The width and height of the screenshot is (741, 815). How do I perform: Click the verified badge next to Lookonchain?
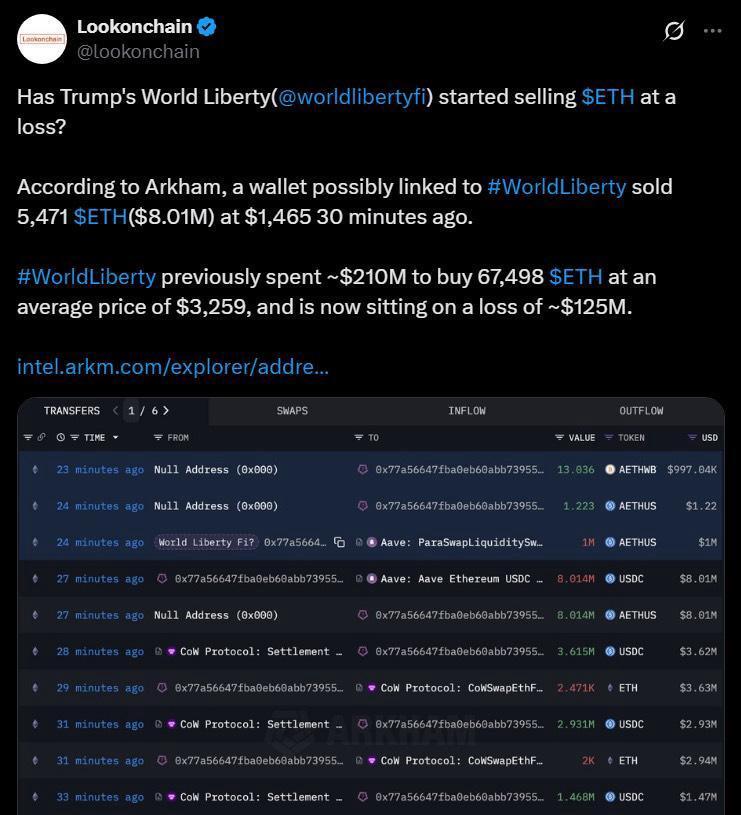click(x=206, y=26)
